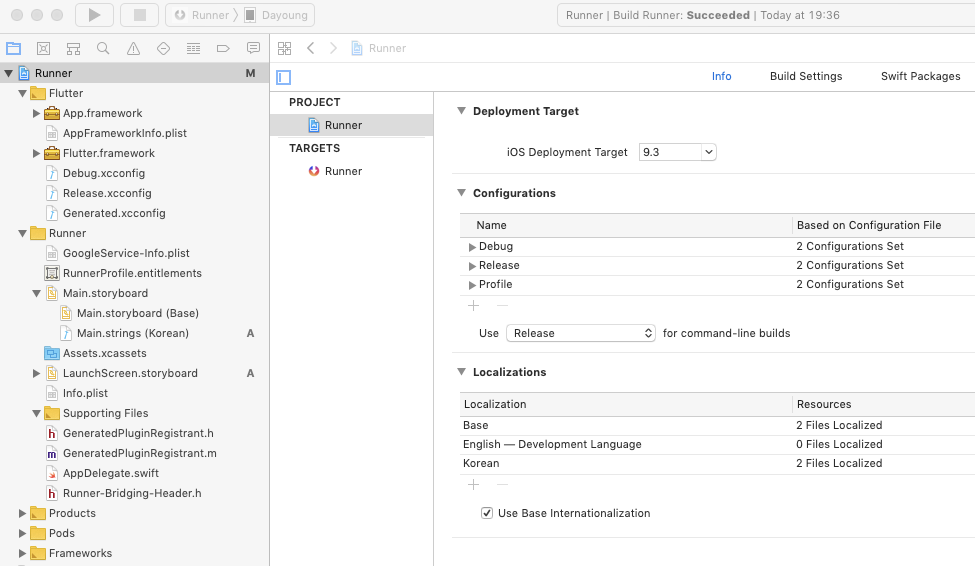Stop the running build
The height and width of the screenshot is (566, 975).
coord(140,15)
